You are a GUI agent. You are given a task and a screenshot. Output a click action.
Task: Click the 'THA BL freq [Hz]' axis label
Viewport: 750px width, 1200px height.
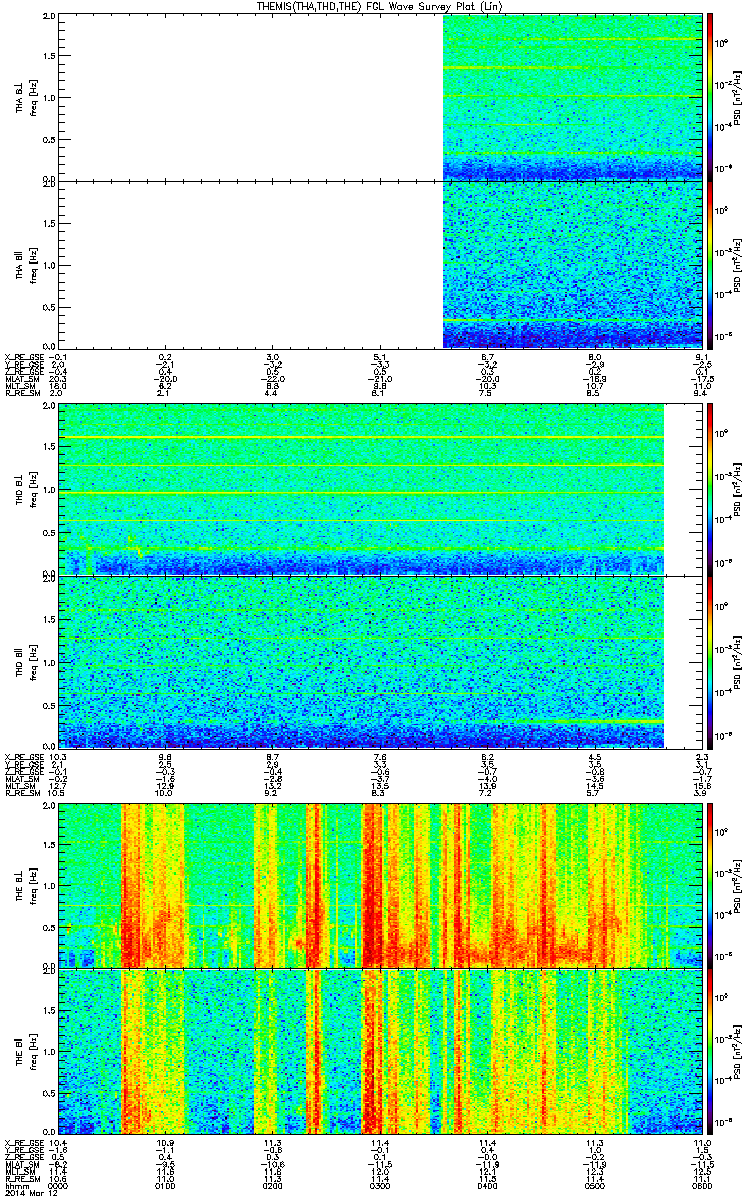click(25, 97)
